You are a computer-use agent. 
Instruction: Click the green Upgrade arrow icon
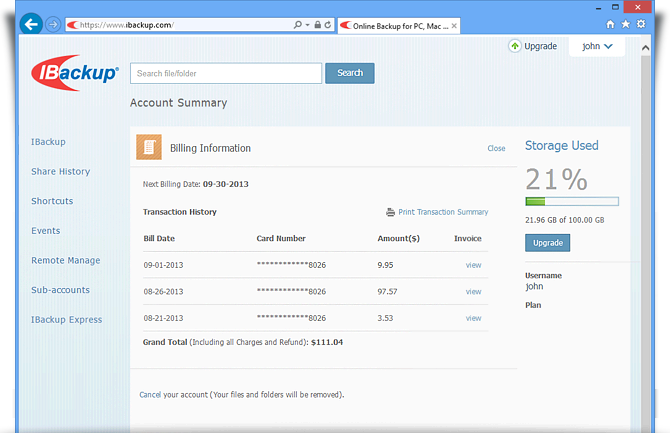515,46
